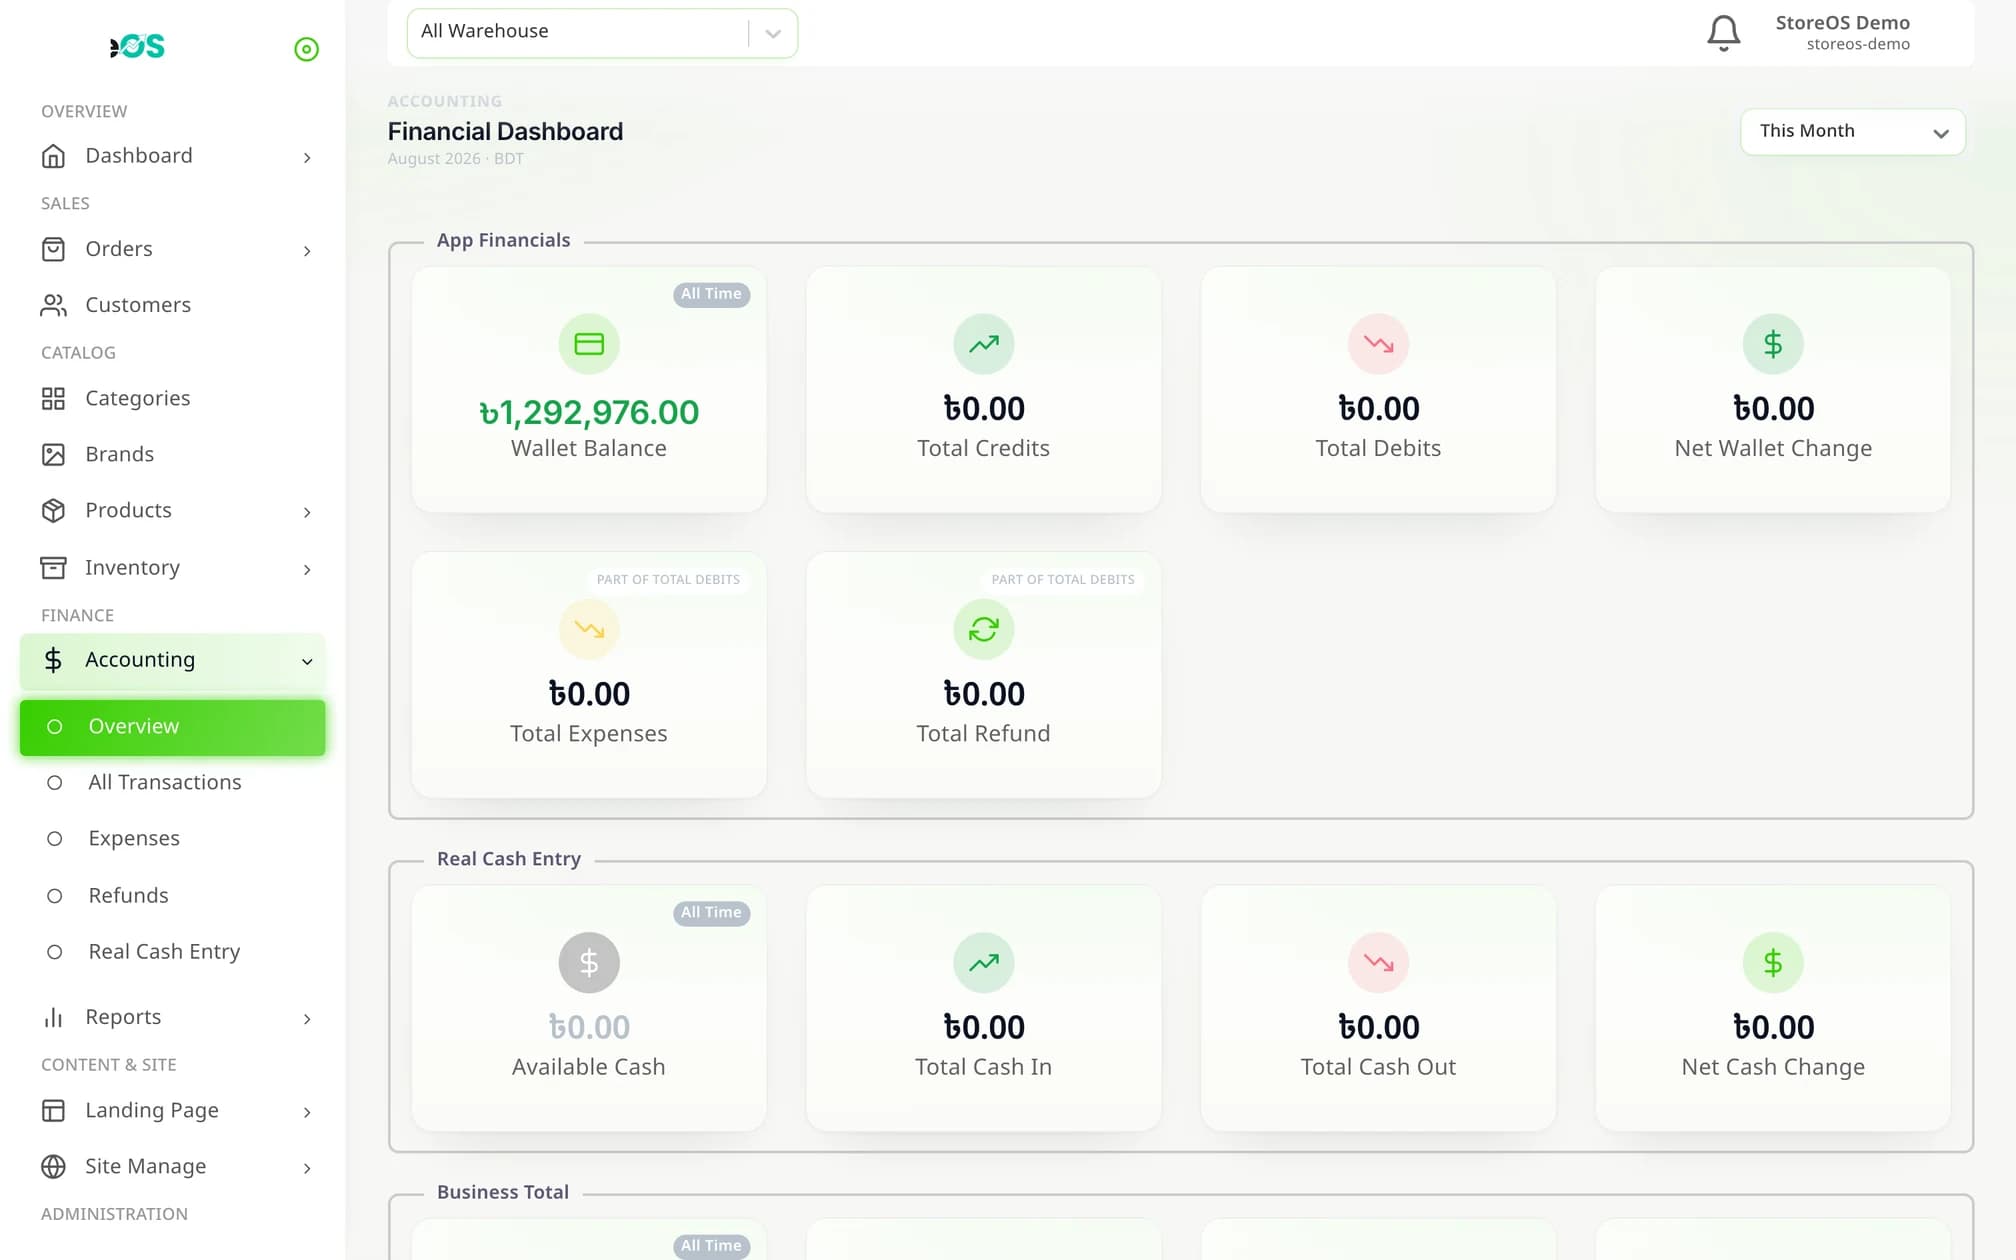Click the Total Credits trending-up icon
This screenshot has width=2016, height=1260.
coord(983,344)
